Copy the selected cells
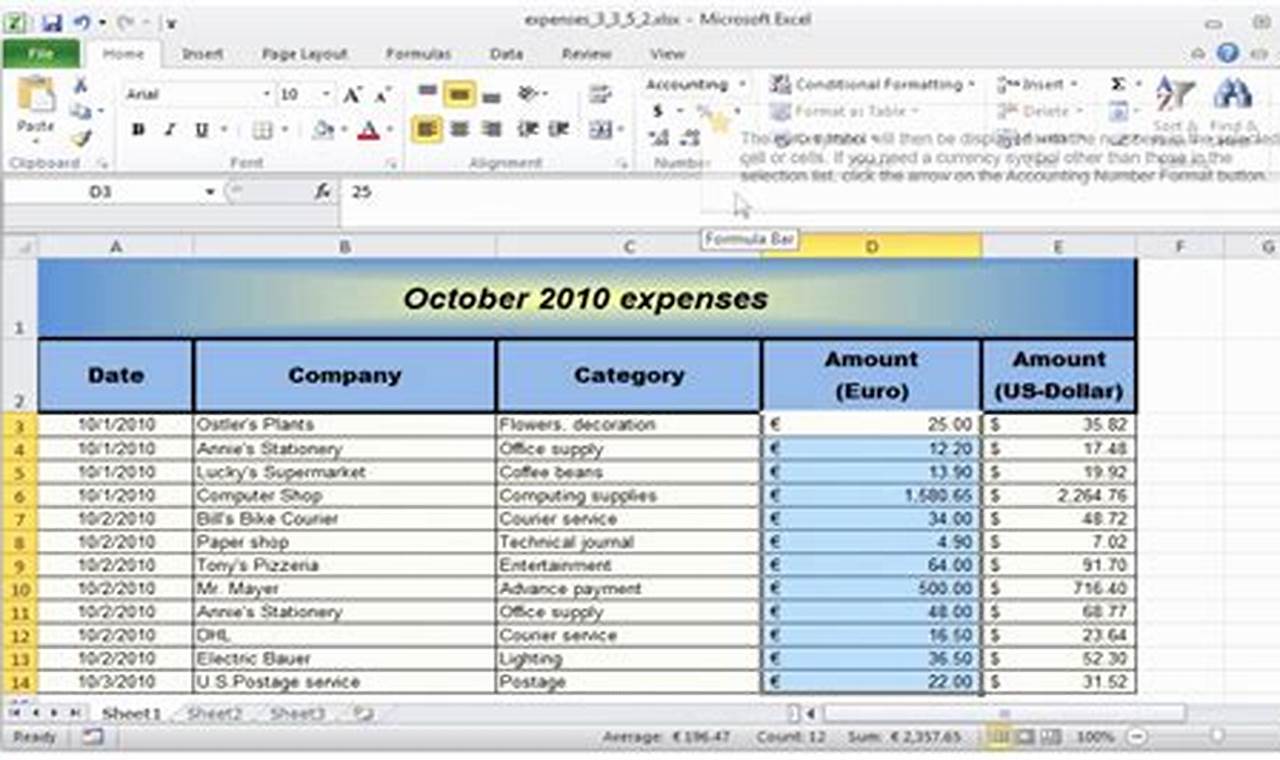This screenshot has height=760, width=1280. (x=81, y=111)
